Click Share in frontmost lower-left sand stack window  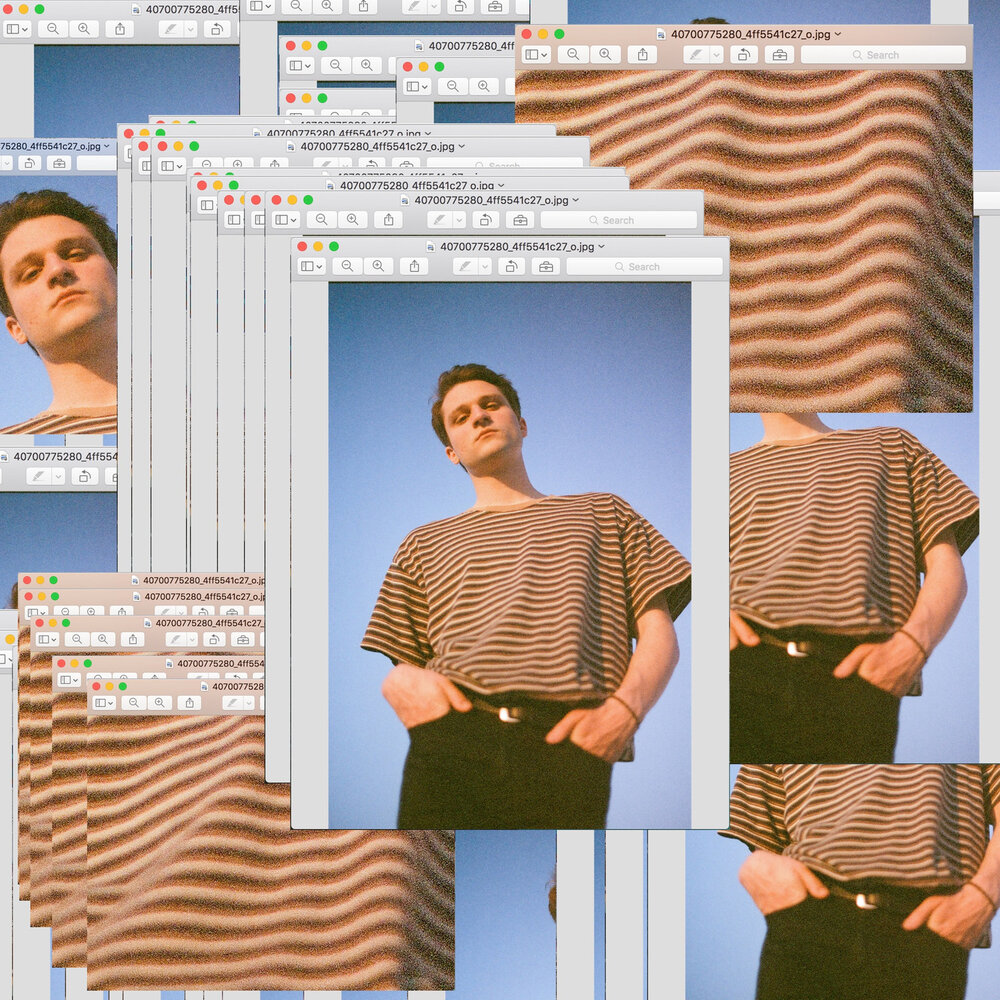(x=189, y=703)
